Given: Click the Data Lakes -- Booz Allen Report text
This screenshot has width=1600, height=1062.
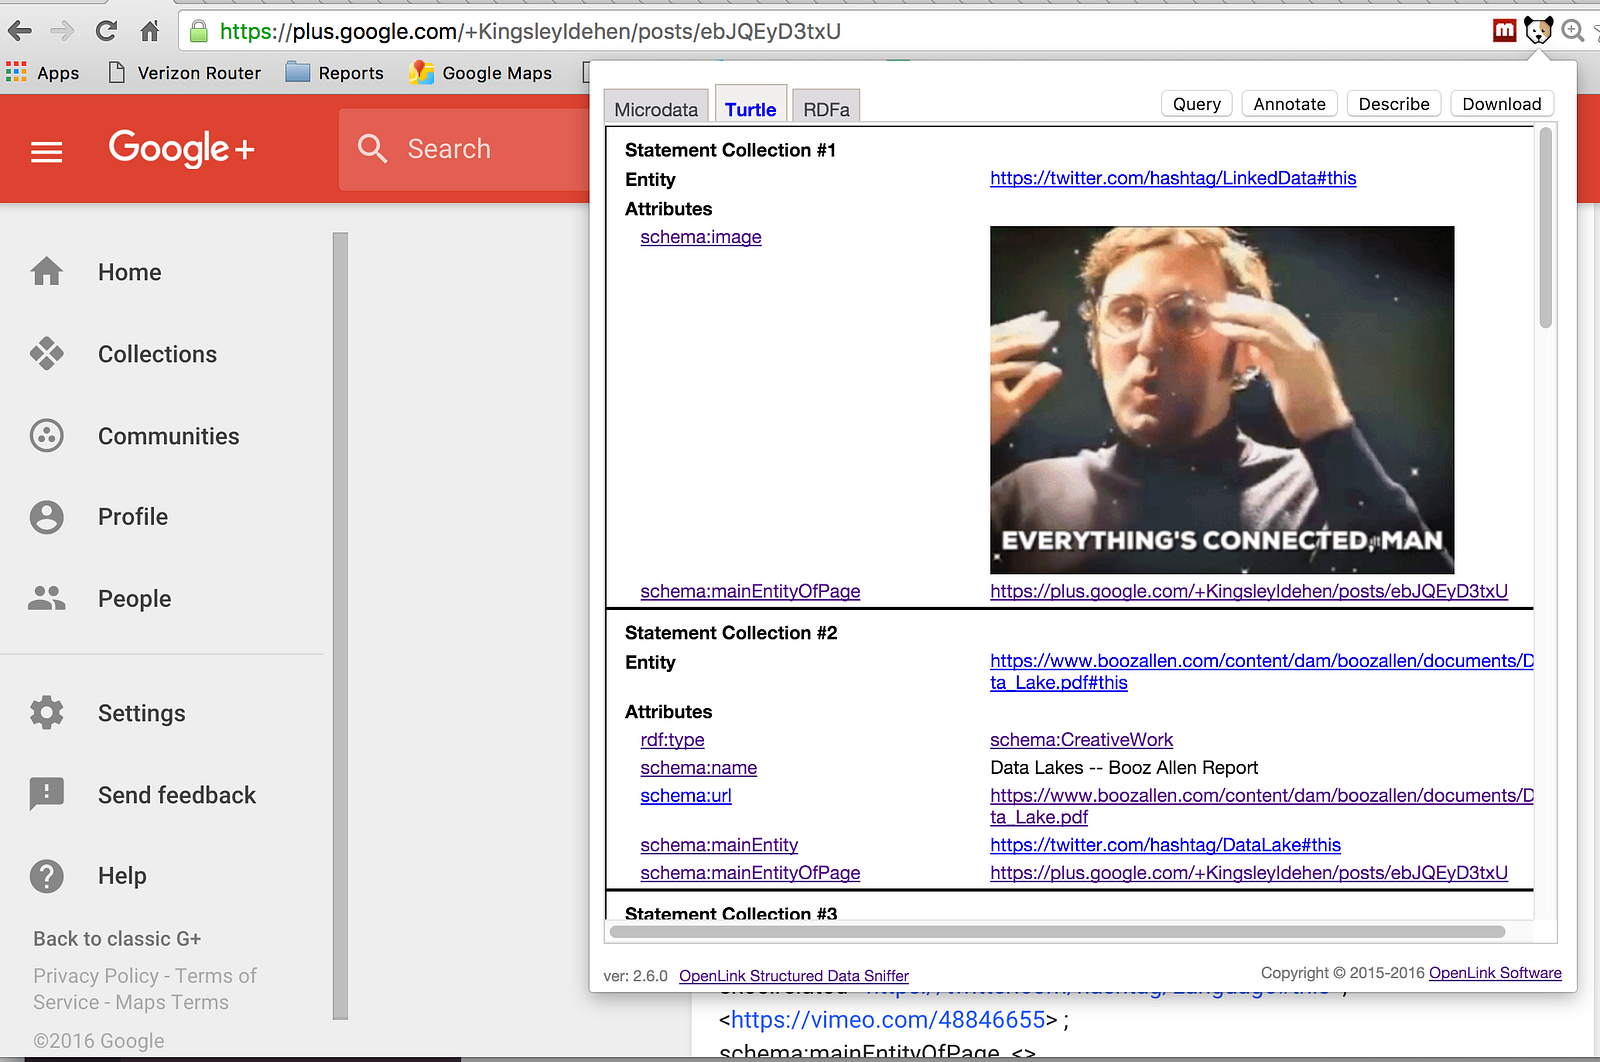Looking at the screenshot, I should (1124, 768).
